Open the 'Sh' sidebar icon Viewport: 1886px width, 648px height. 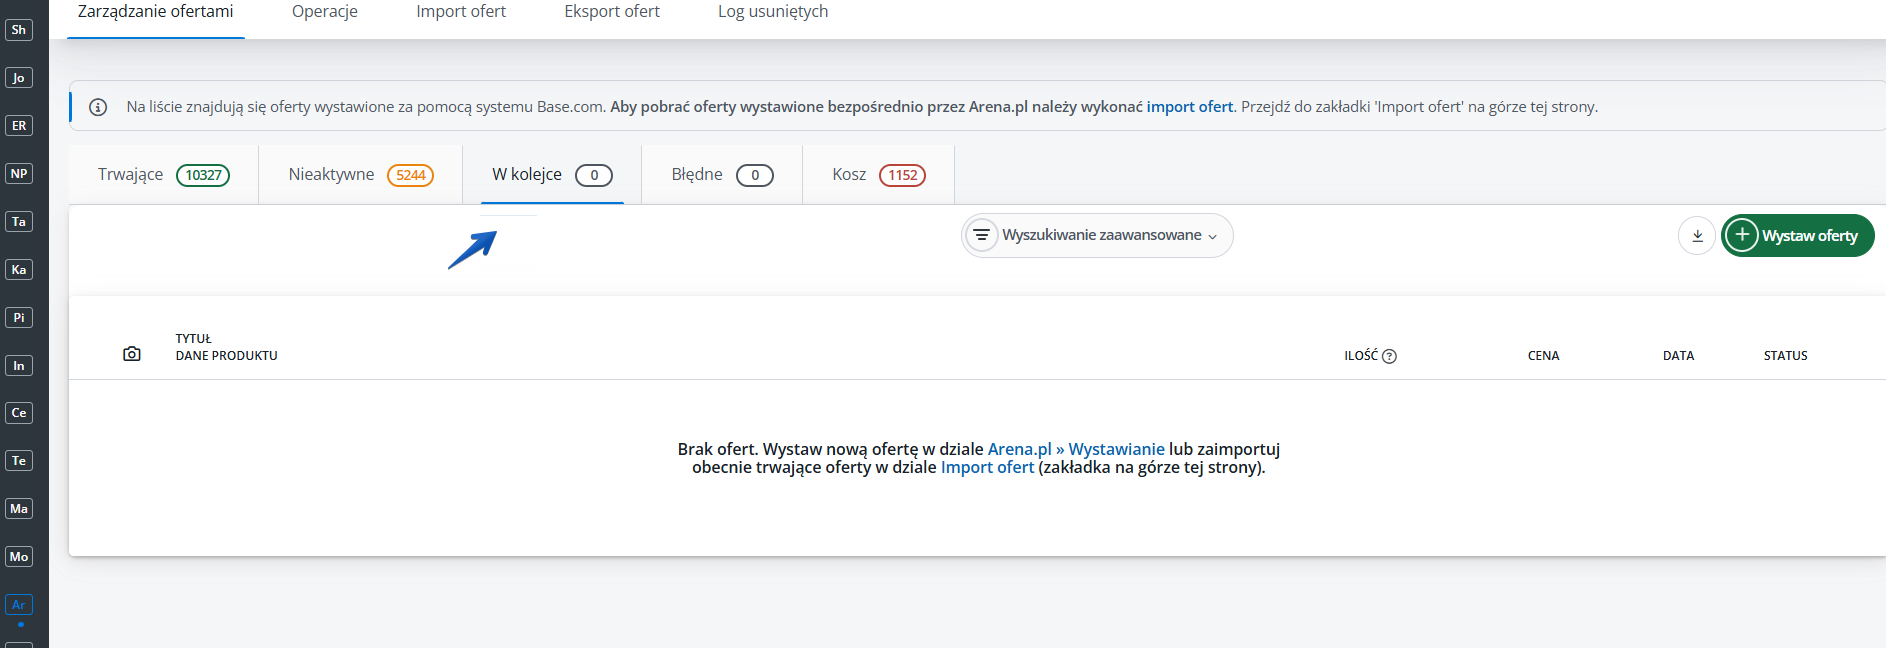(19, 30)
